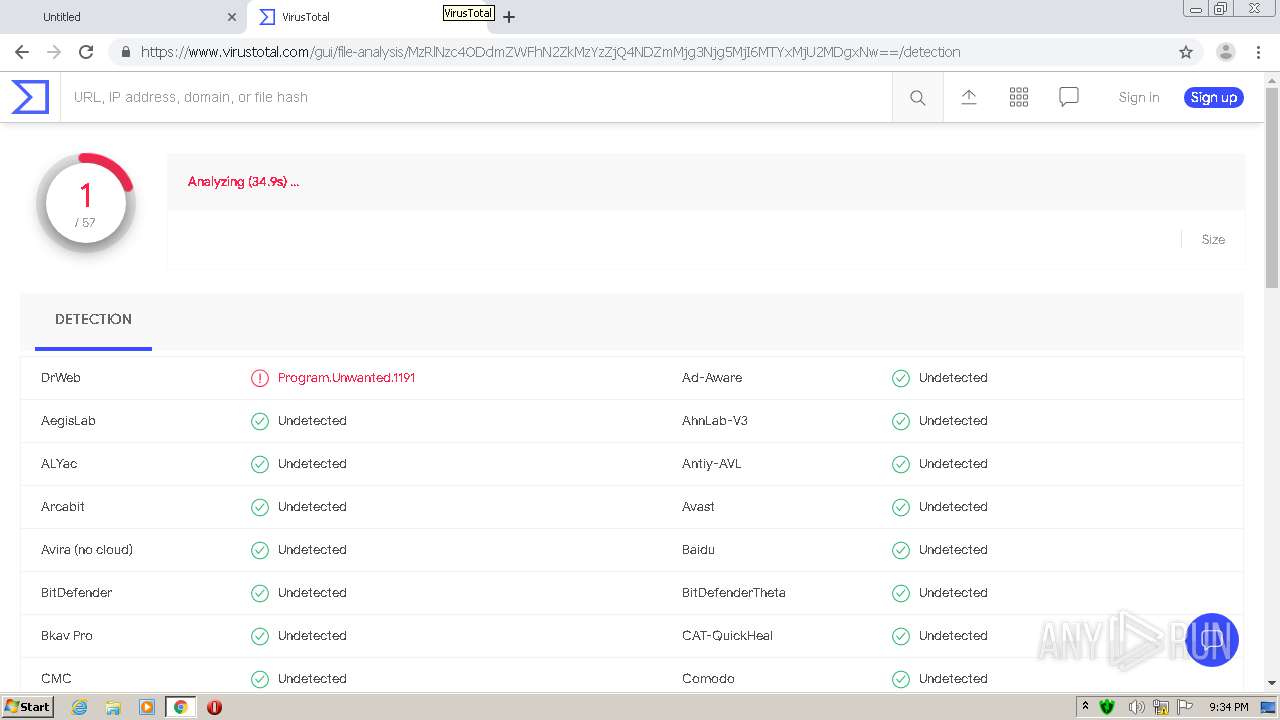
Task: Show hidden tray icons arrow
Action: point(1085,707)
